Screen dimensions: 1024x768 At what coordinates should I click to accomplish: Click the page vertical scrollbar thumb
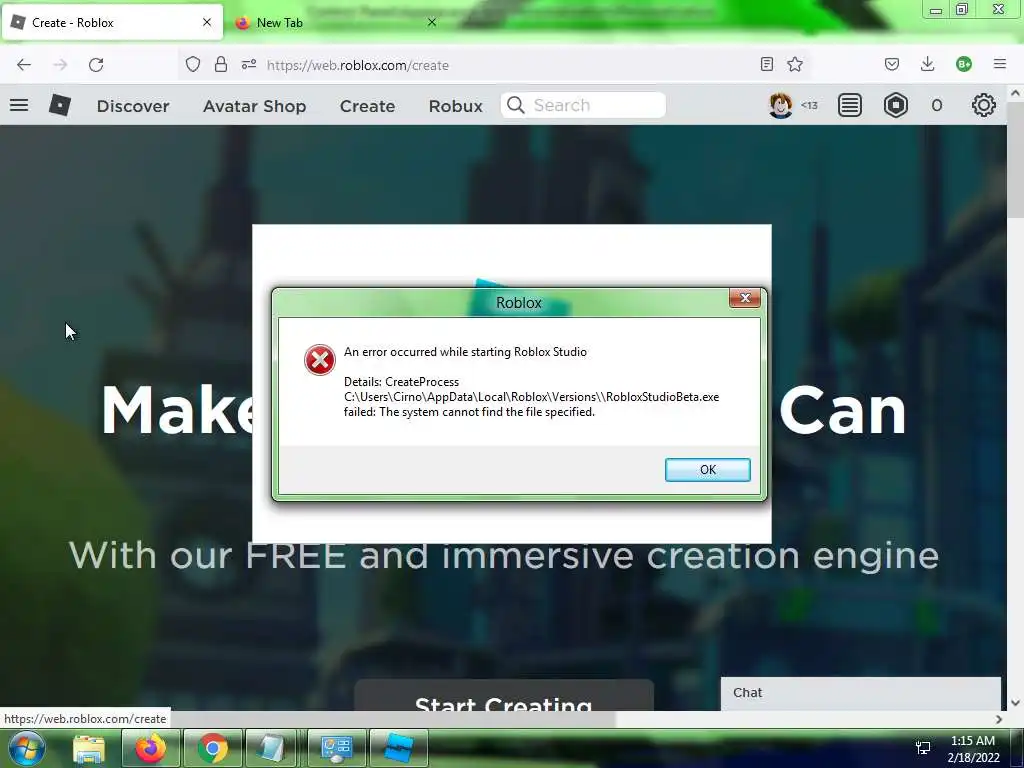coord(1015,160)
